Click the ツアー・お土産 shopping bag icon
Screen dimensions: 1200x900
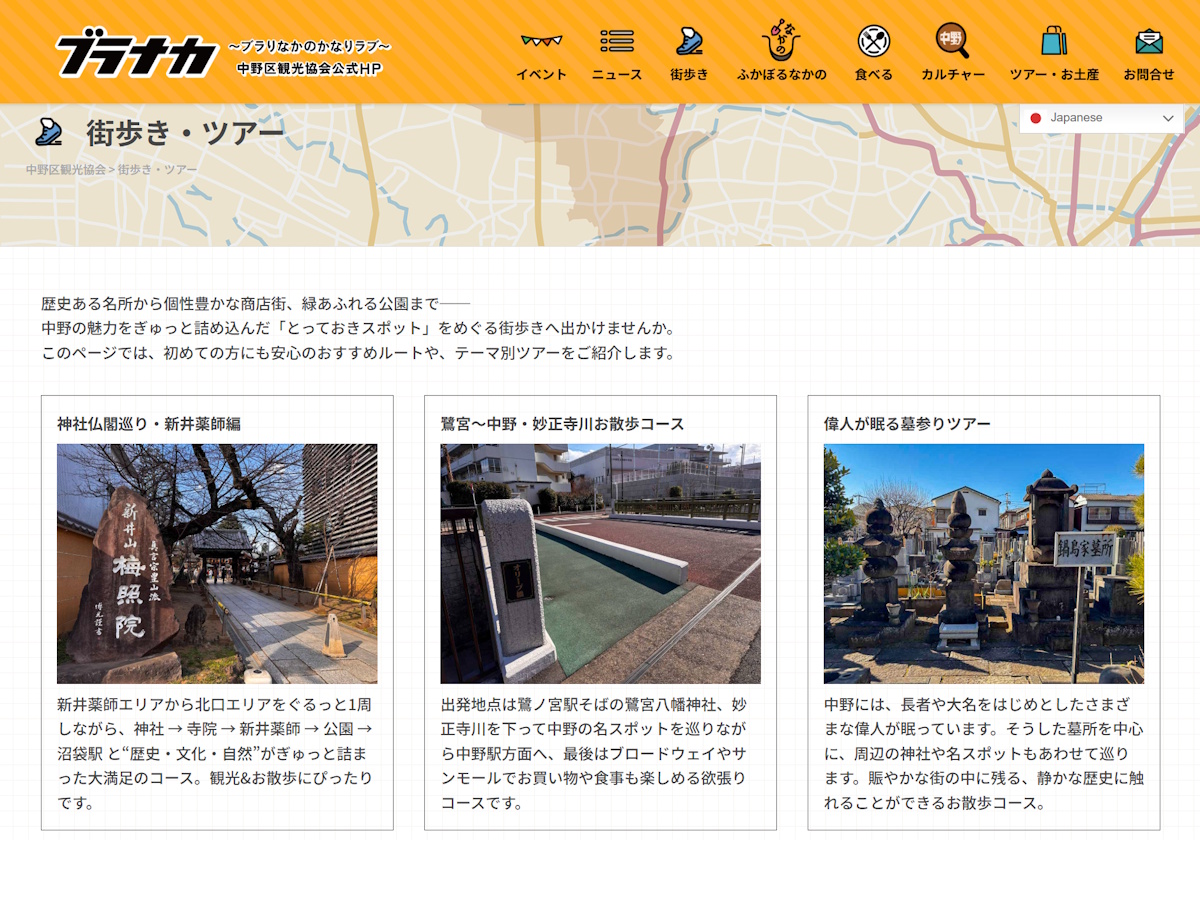click(1053, 41)
